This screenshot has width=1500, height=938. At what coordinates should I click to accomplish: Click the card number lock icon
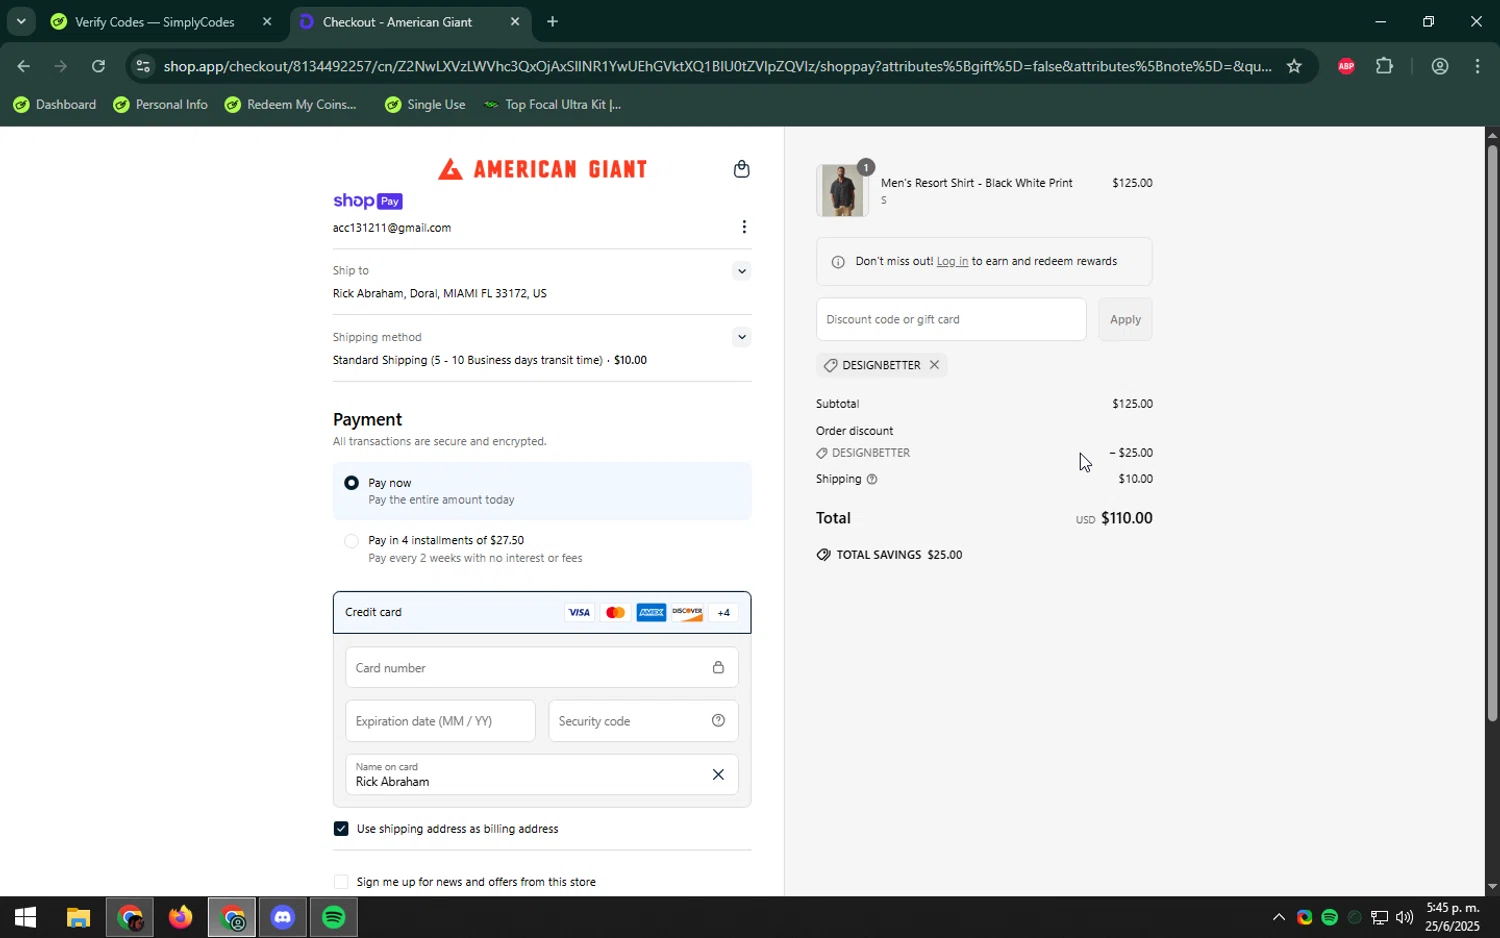(x=718, y=668)
